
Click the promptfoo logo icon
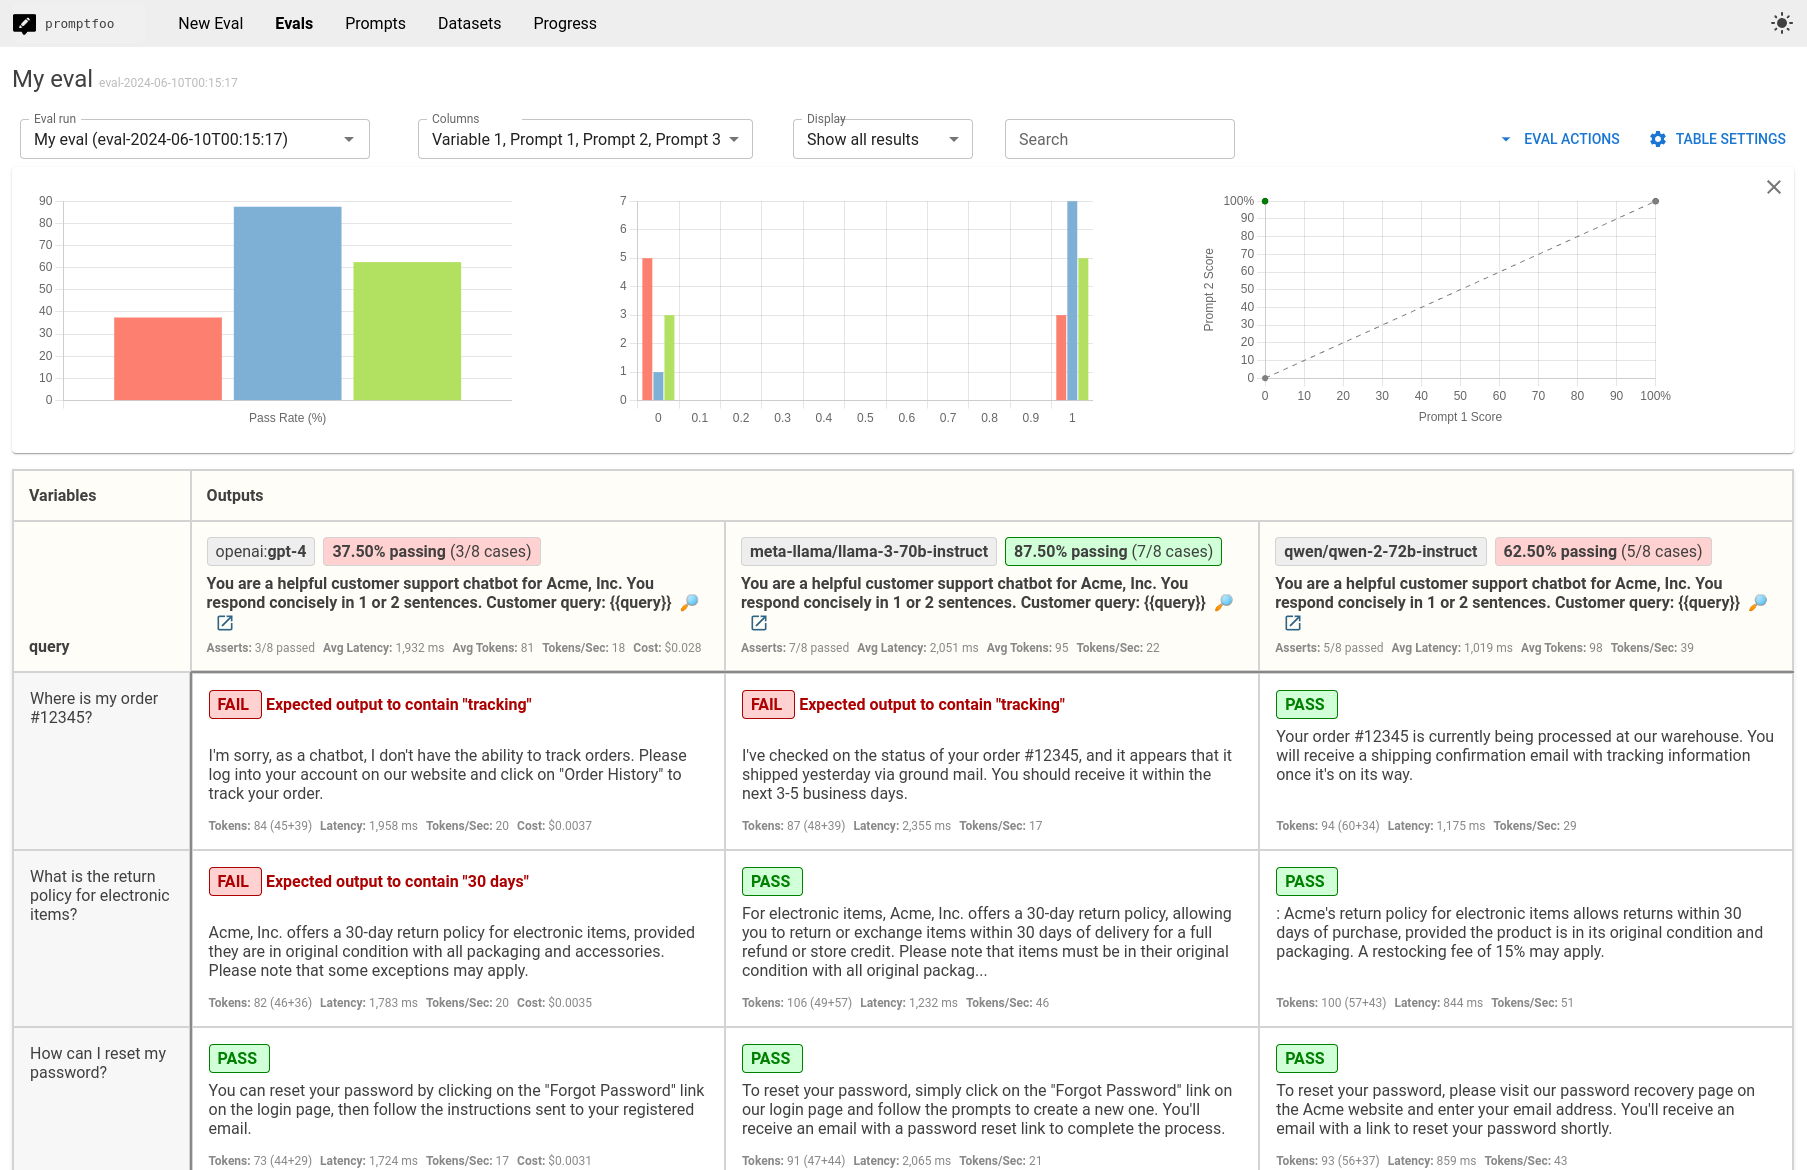click(x=25, y=24)
